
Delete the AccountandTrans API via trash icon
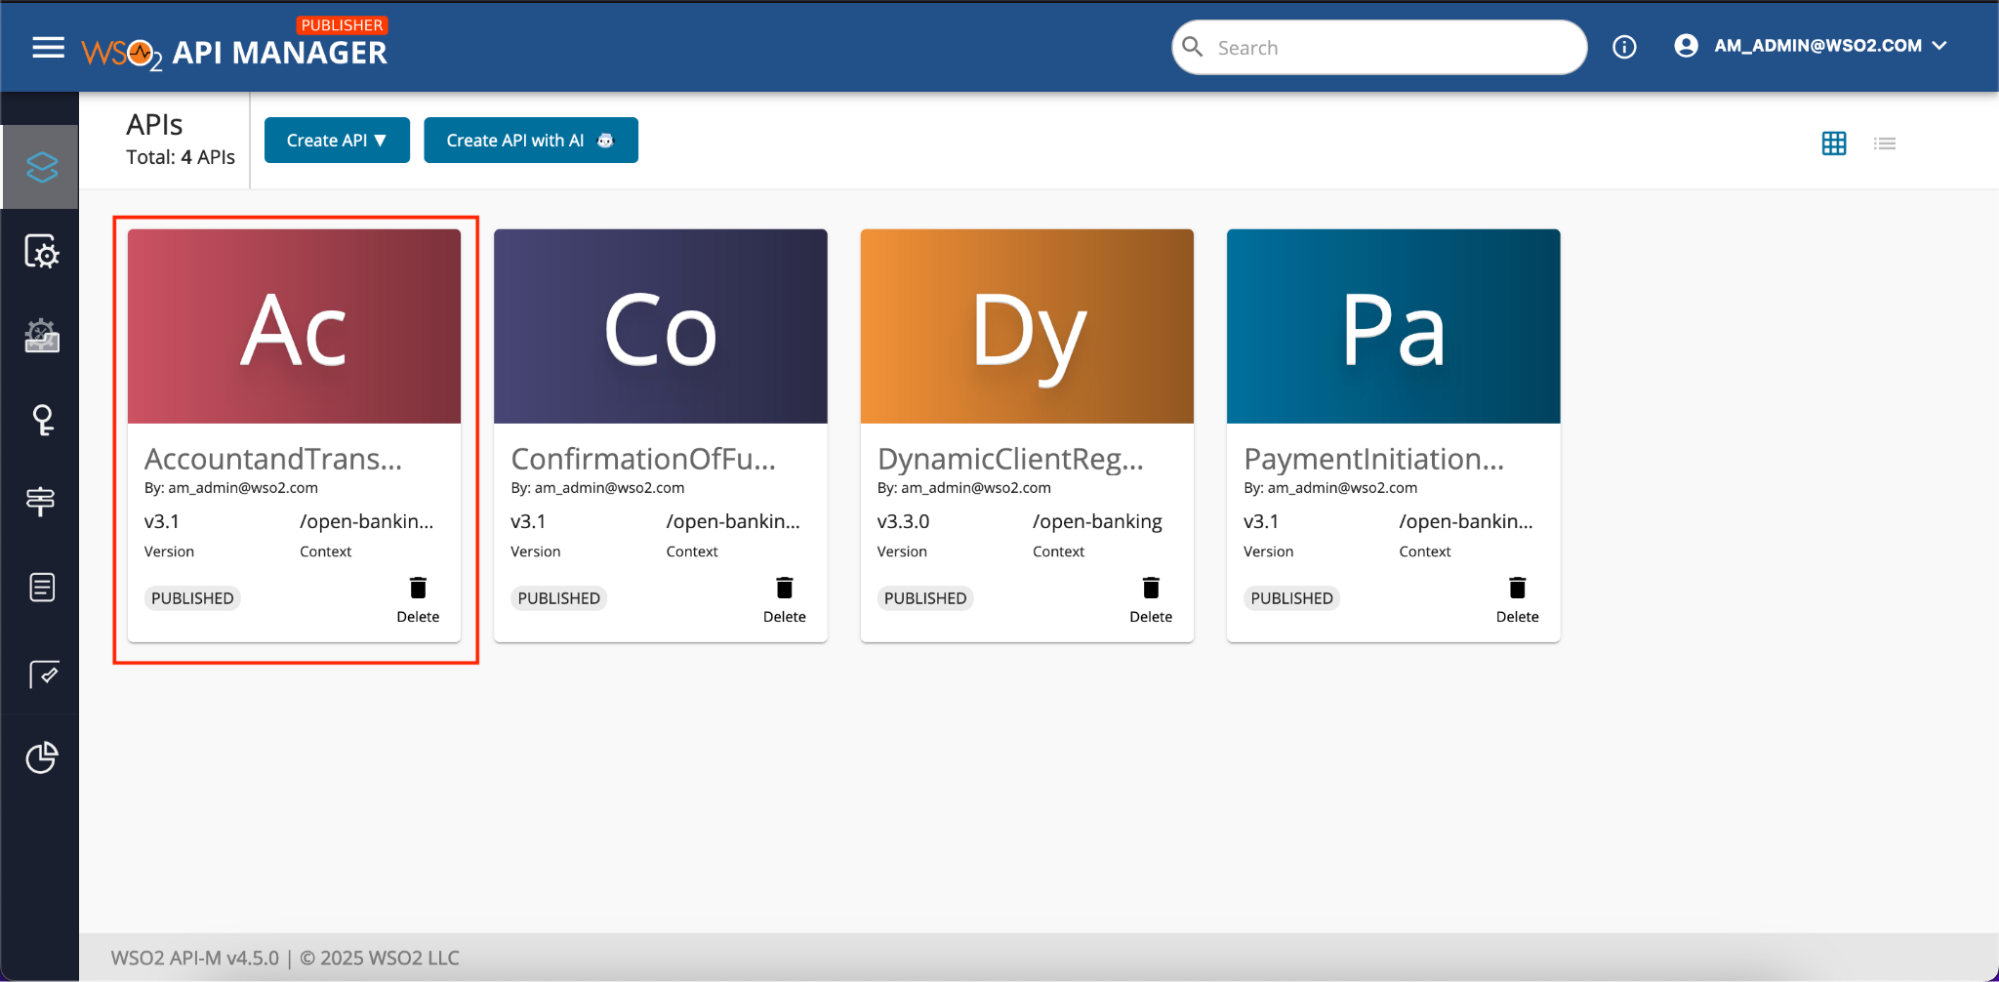point(418,588)
